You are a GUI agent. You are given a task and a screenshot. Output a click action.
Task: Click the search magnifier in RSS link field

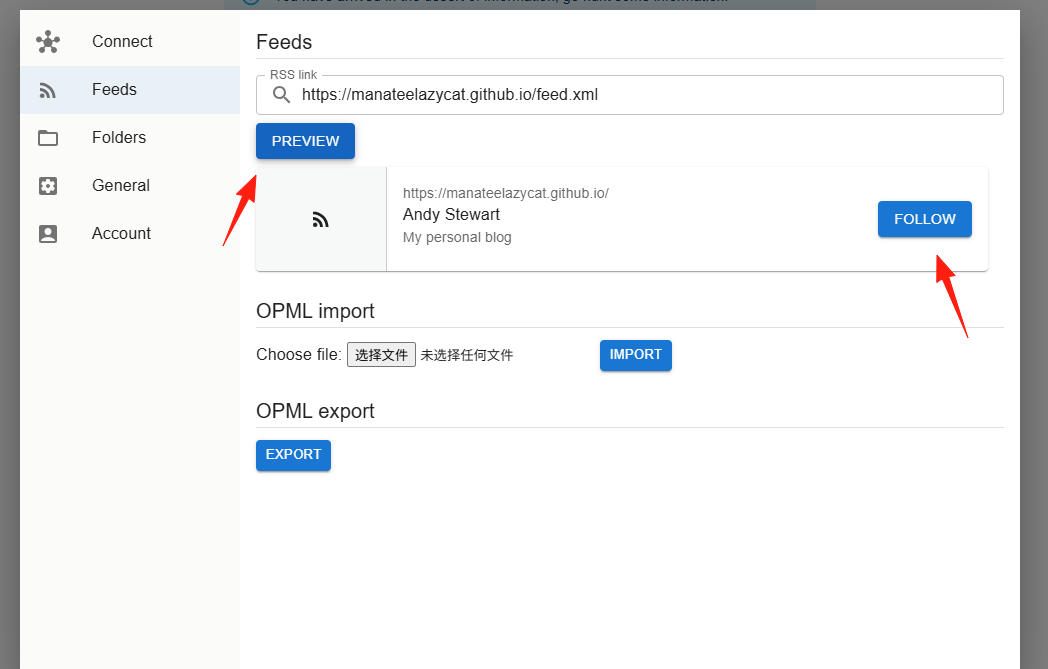coord(281,95)
